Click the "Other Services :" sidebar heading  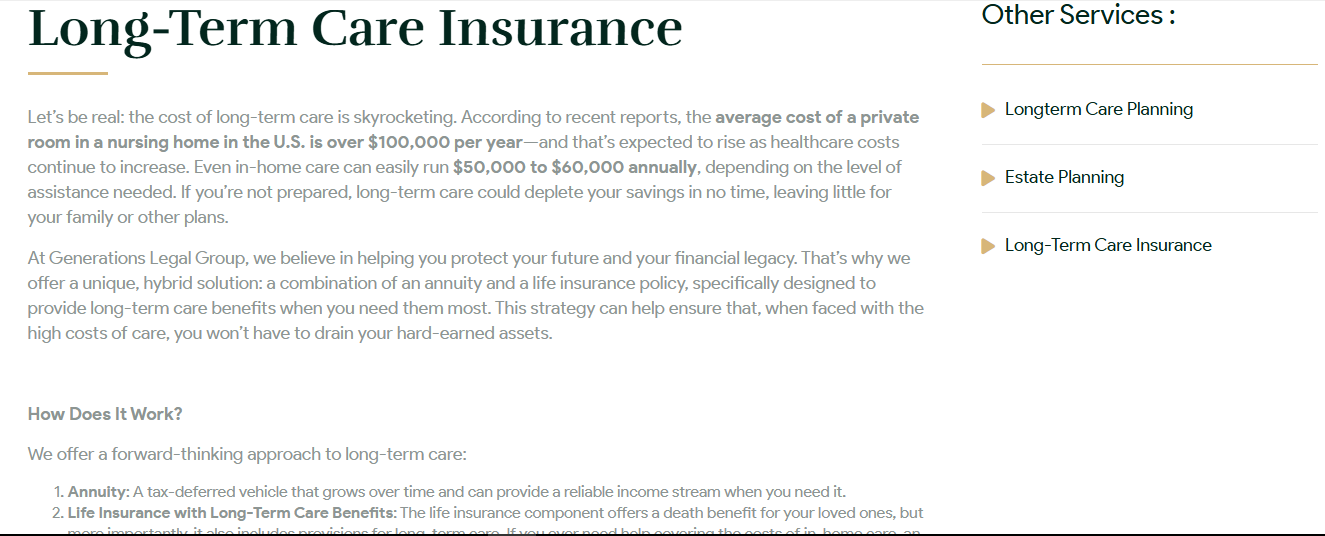(1078, 15)
